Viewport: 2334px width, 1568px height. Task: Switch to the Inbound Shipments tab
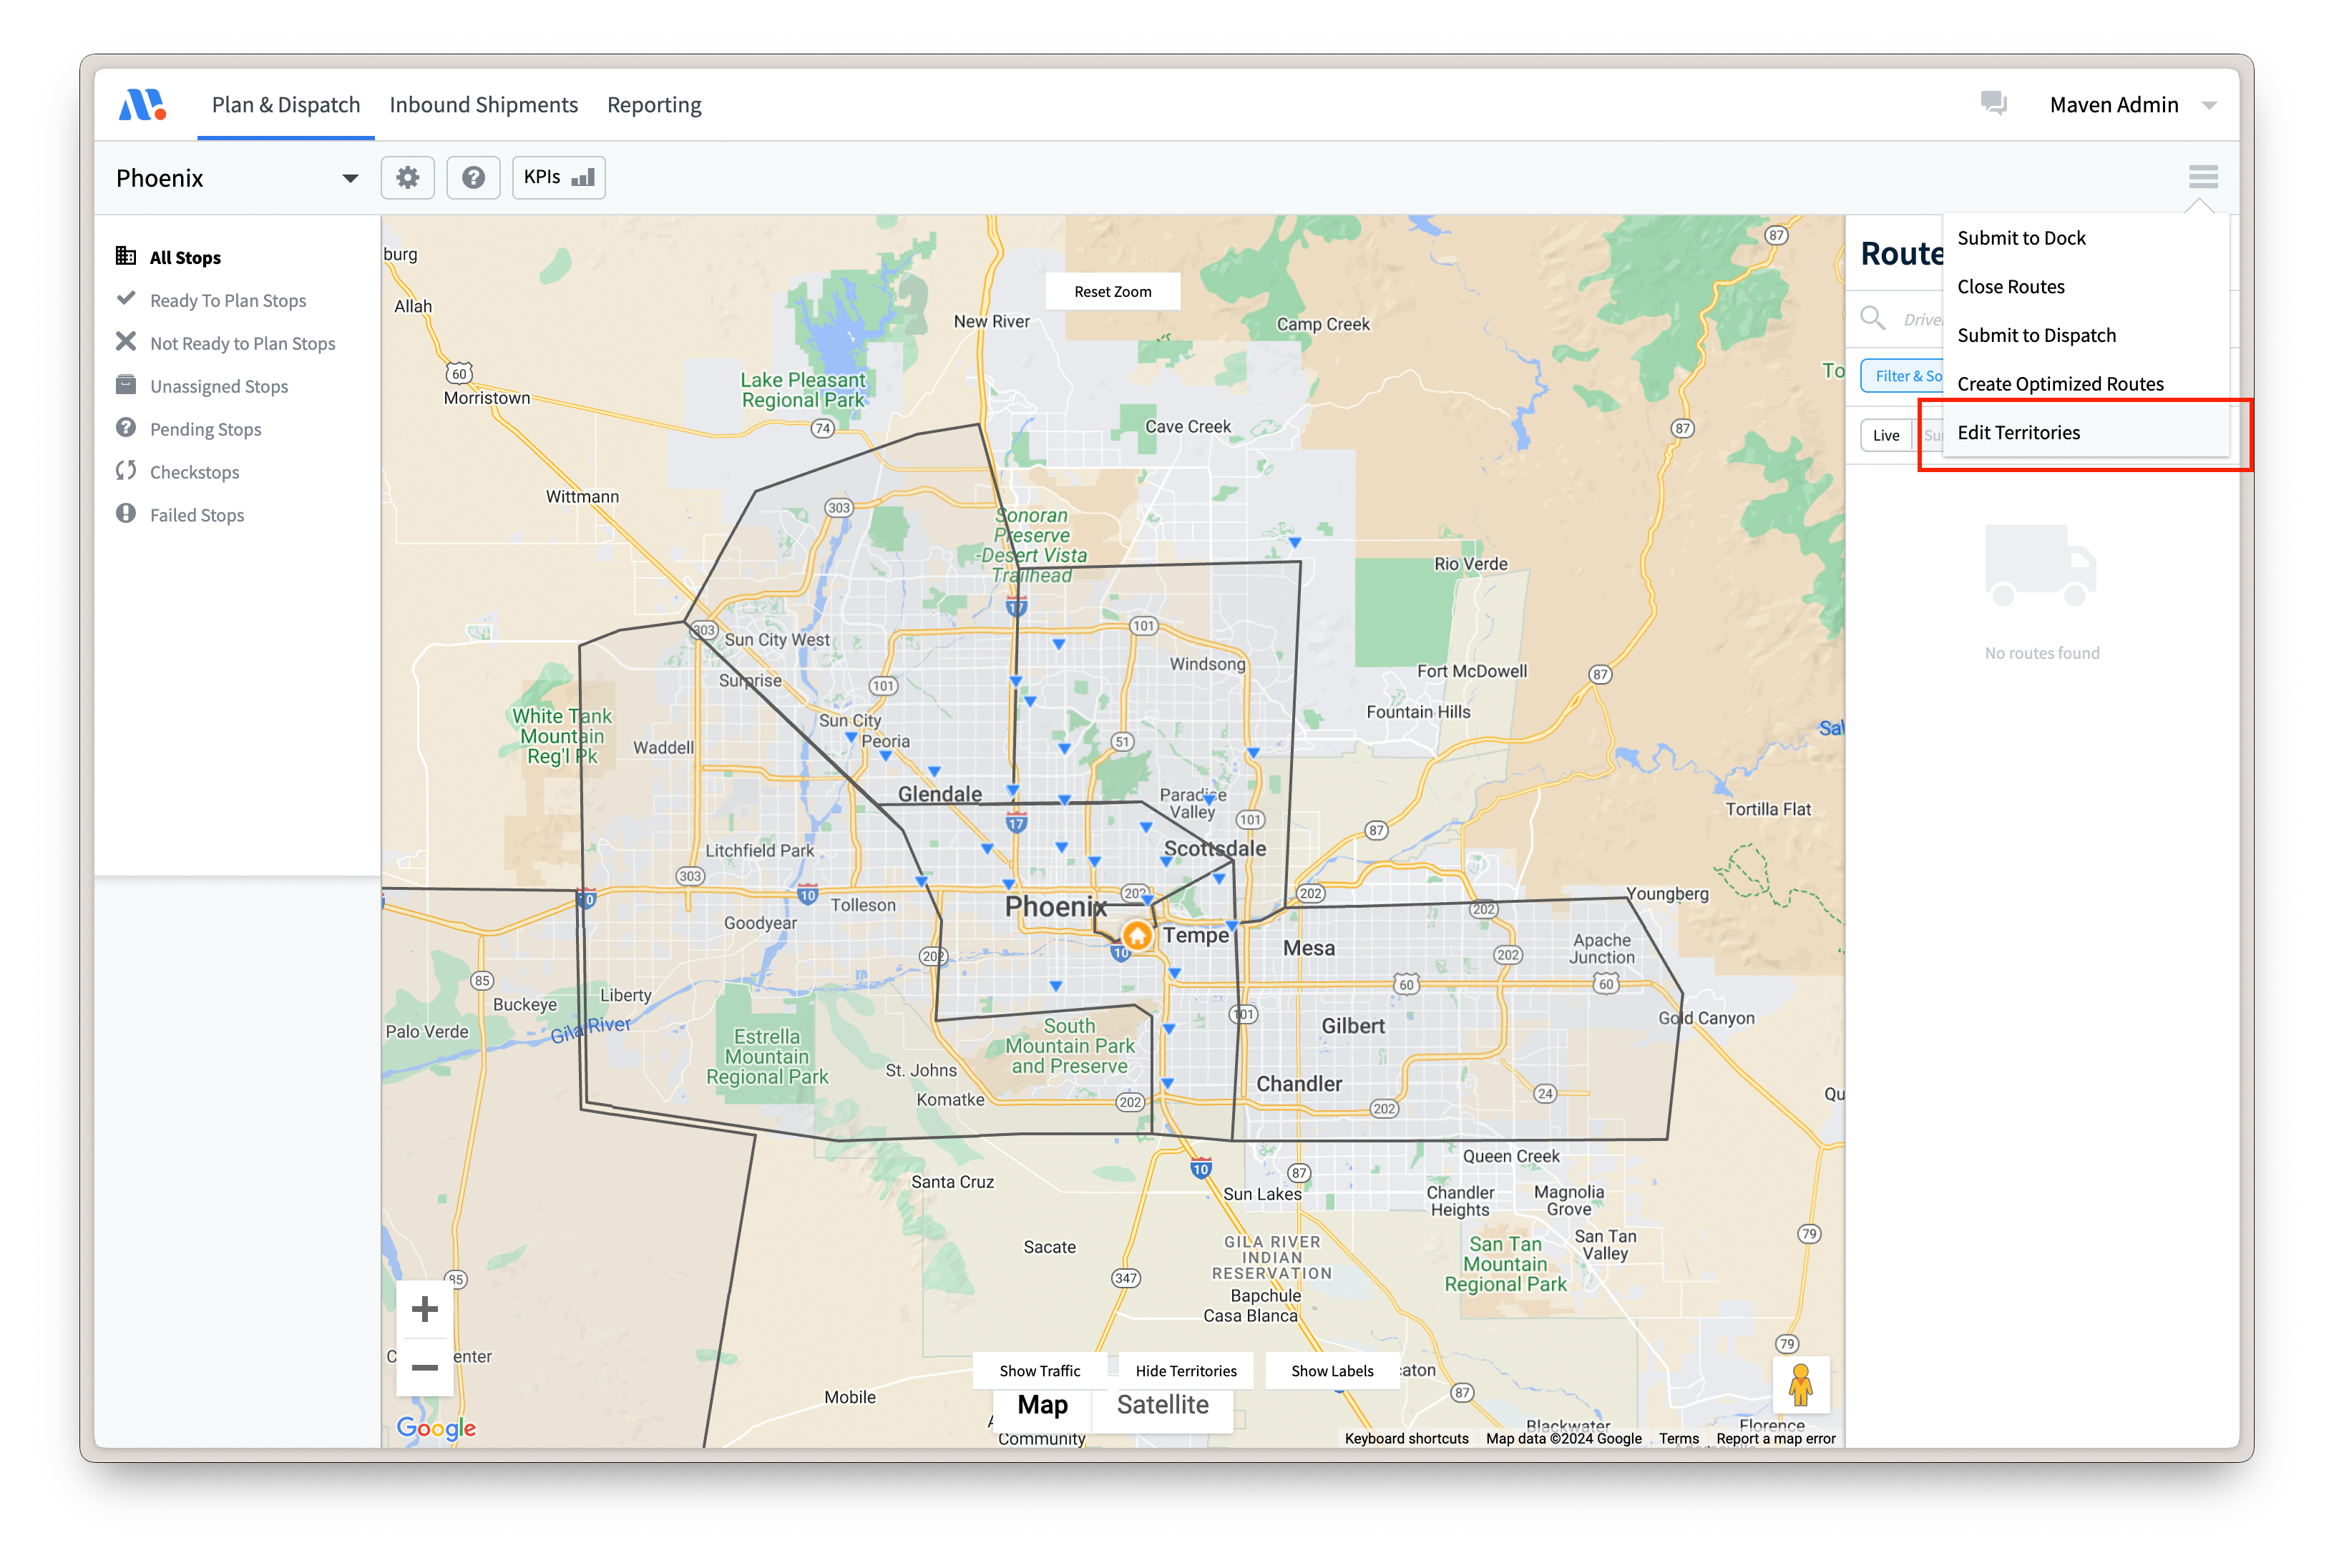pyautogui.click(x=483, y=105)
